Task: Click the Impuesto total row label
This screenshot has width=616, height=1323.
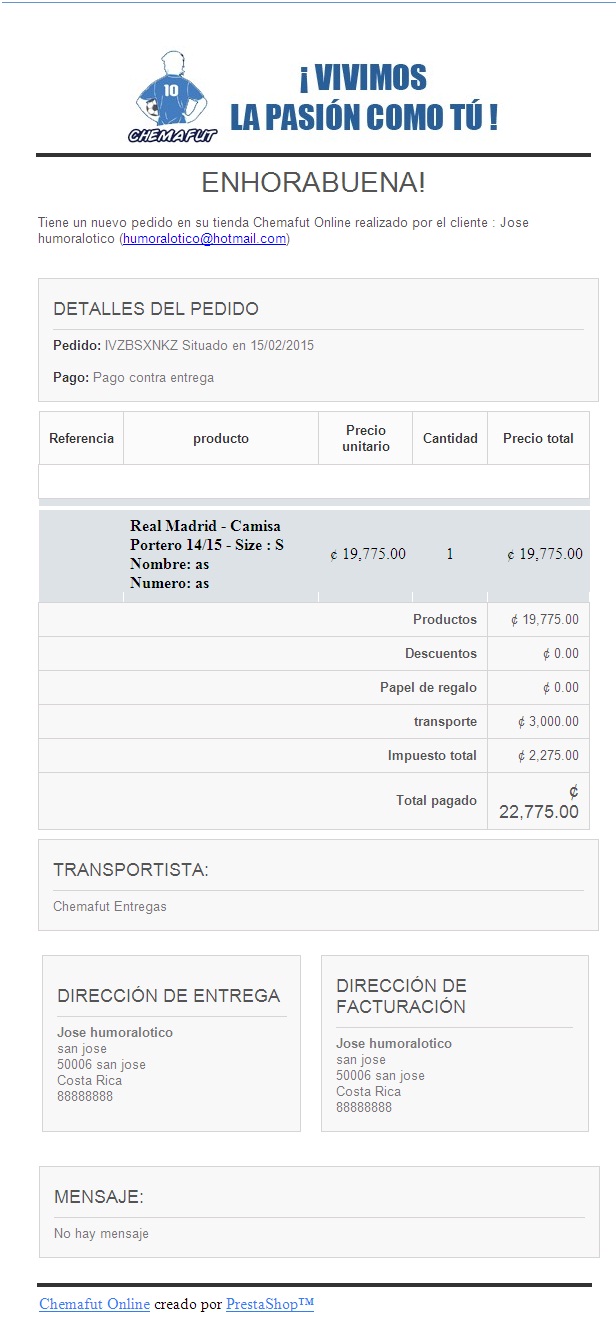Action: (432, 755)
